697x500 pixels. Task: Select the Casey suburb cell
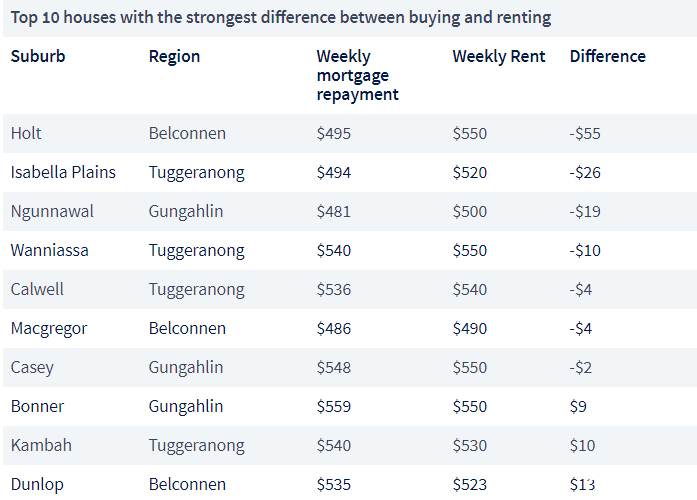32,368
